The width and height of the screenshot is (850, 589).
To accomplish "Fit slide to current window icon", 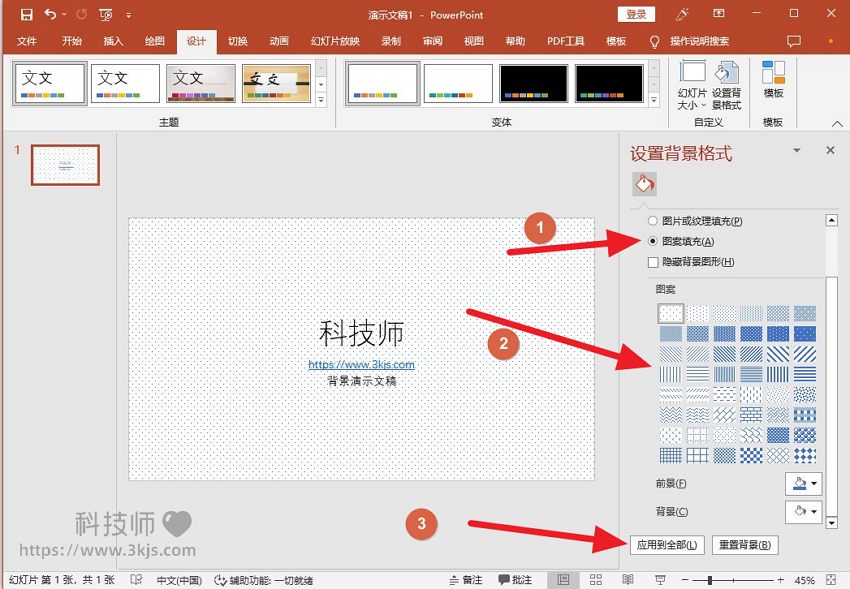I will (830, 580).
